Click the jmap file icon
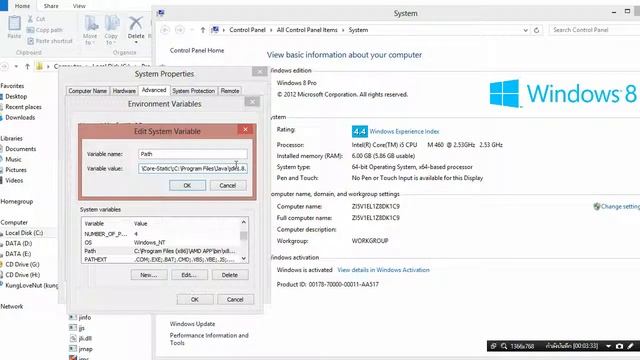640x360 pixels. tap(73, 349)
